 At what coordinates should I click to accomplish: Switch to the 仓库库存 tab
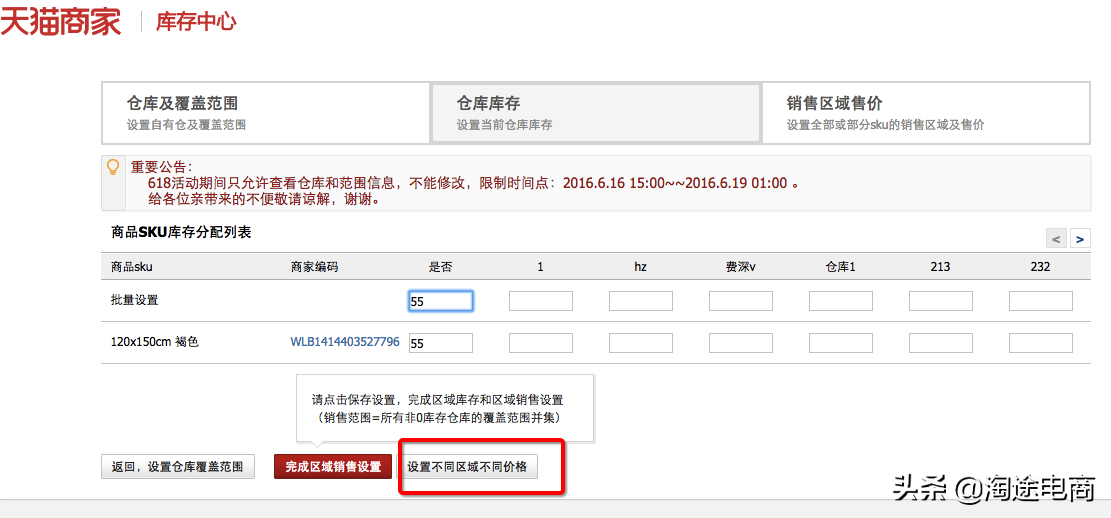(x=596, y=113)
